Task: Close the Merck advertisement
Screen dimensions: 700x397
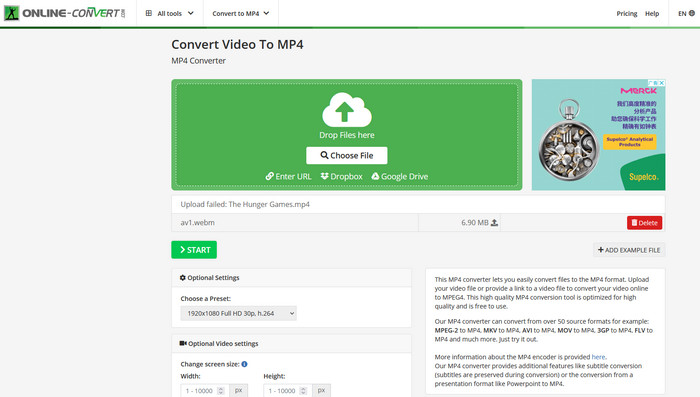Action: point(662,83)
